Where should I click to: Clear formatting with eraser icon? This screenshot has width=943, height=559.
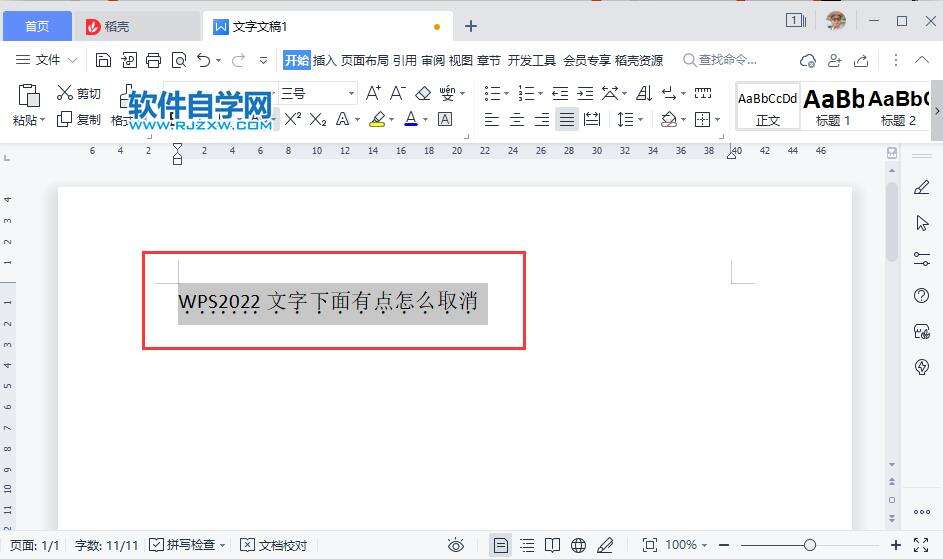(423, 93)
